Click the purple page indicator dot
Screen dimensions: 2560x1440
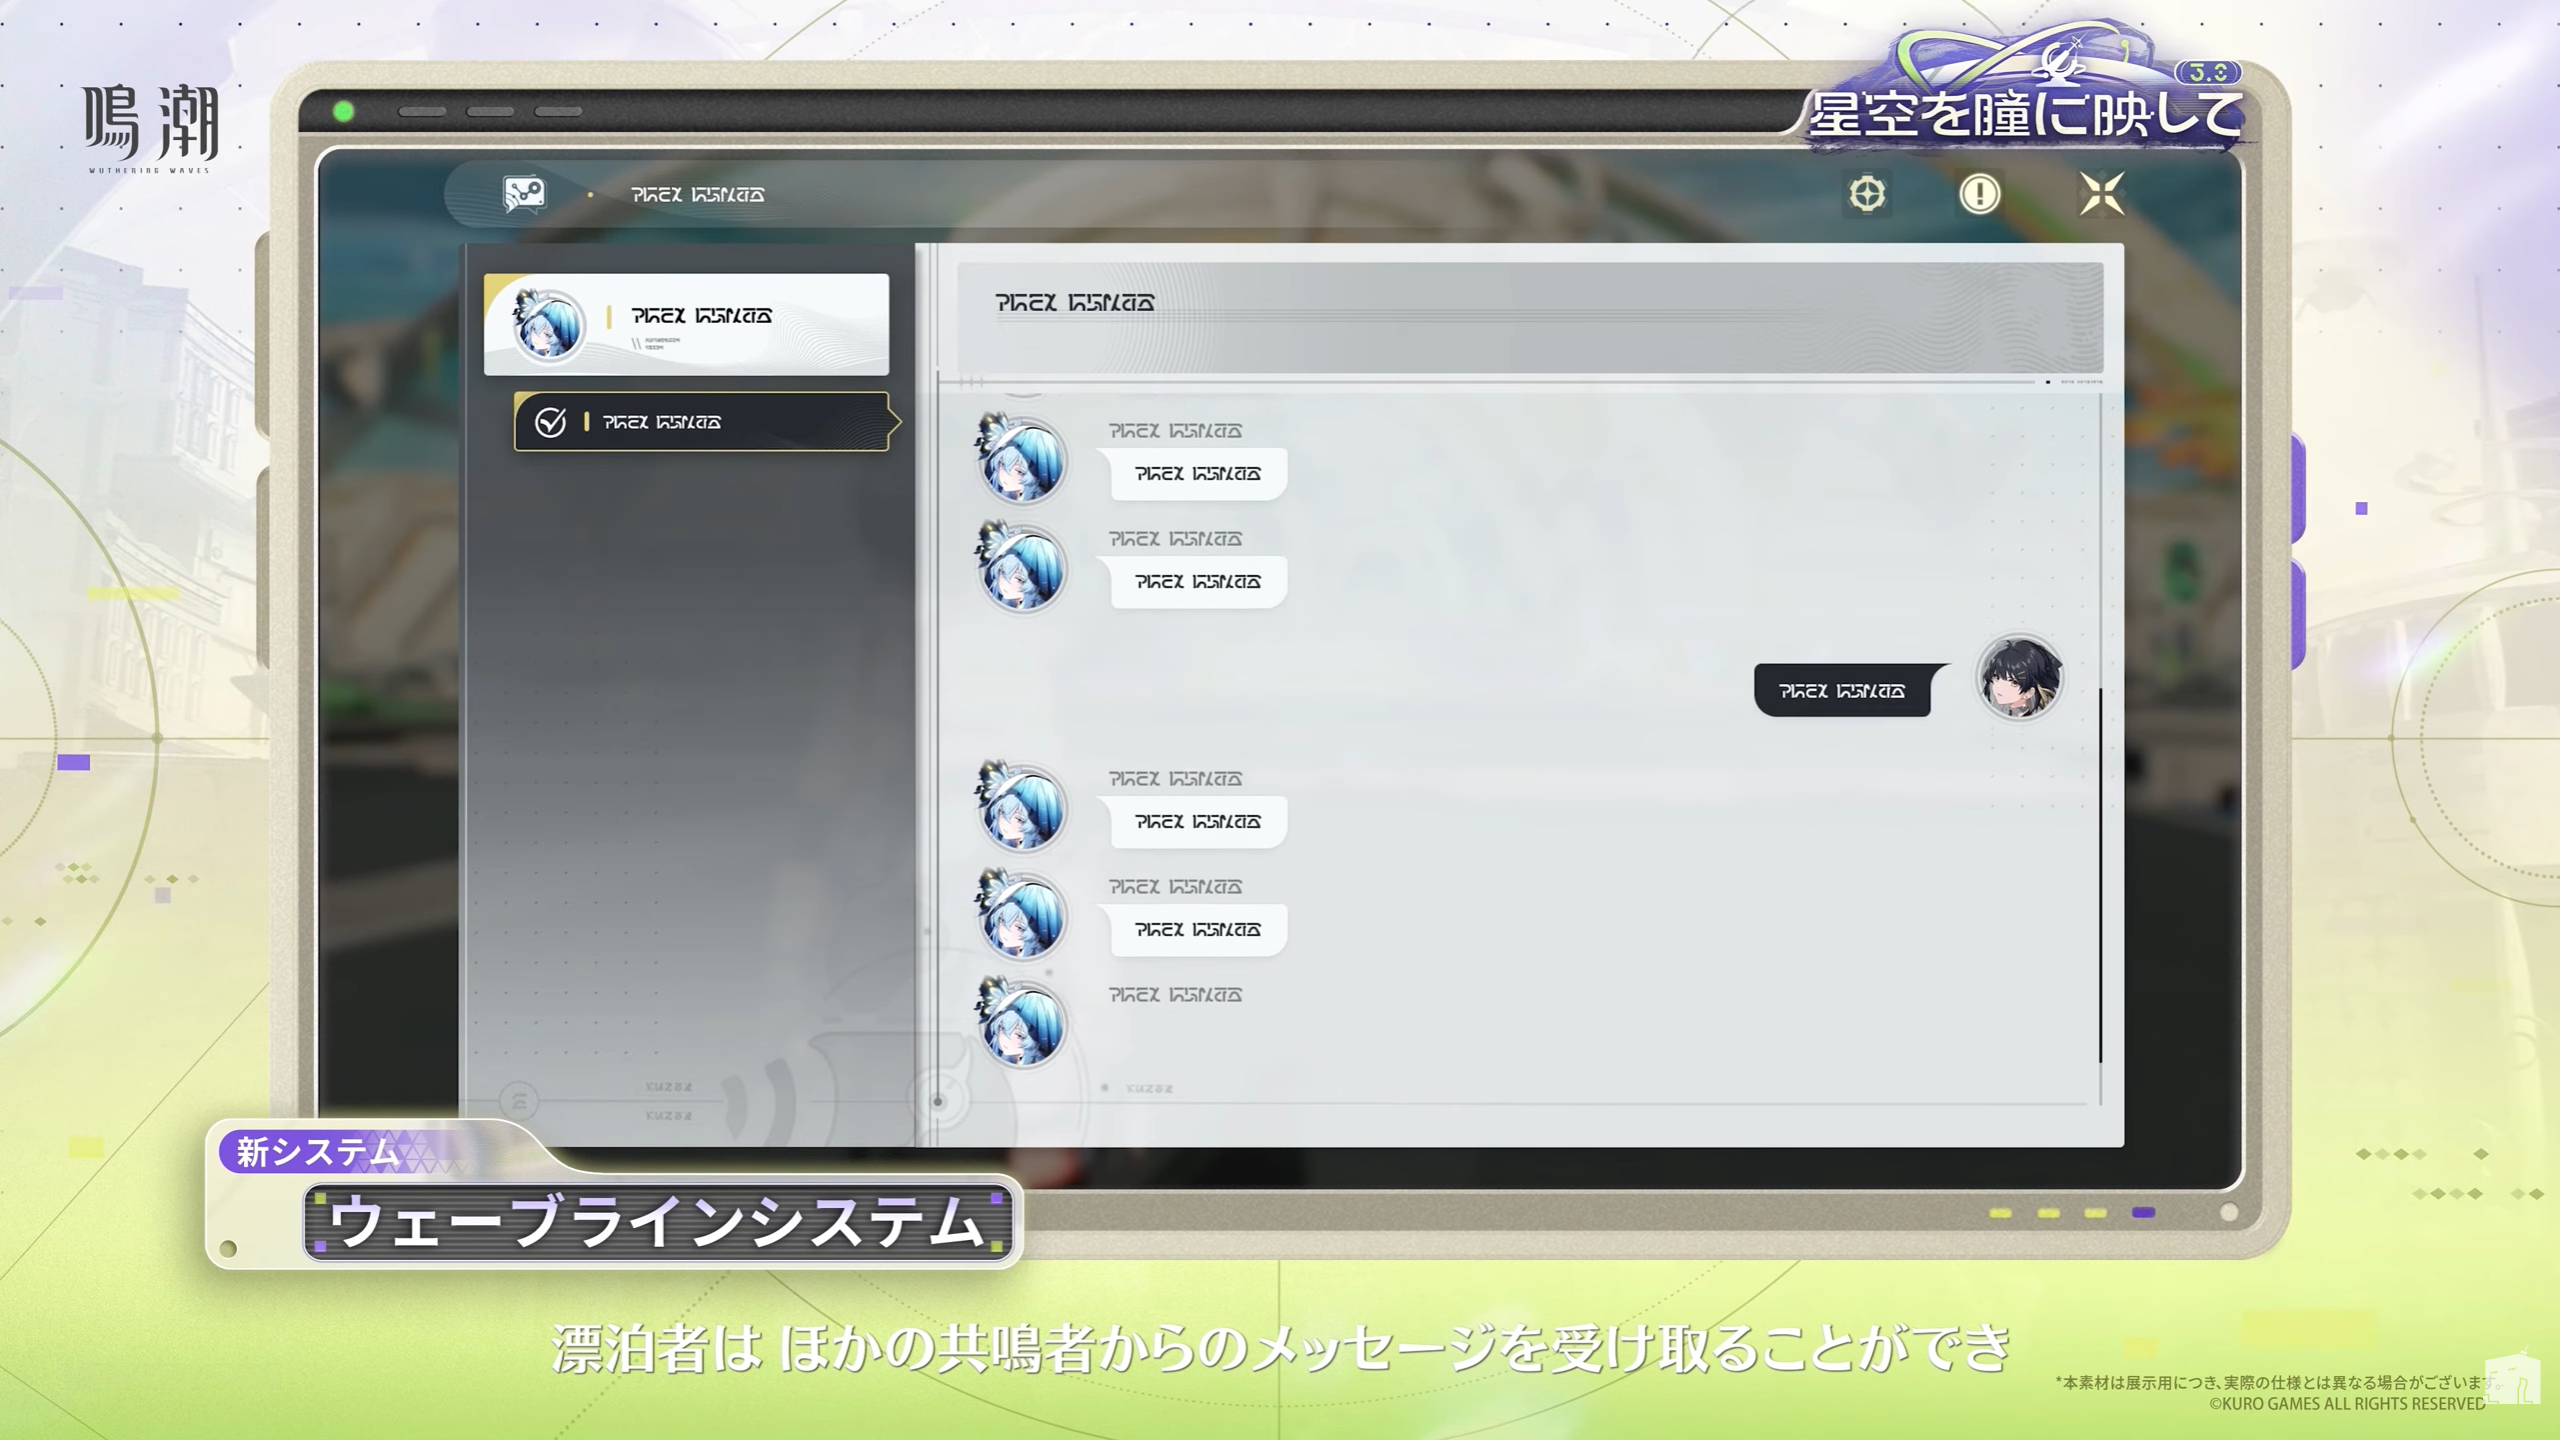(2142, 1212)
